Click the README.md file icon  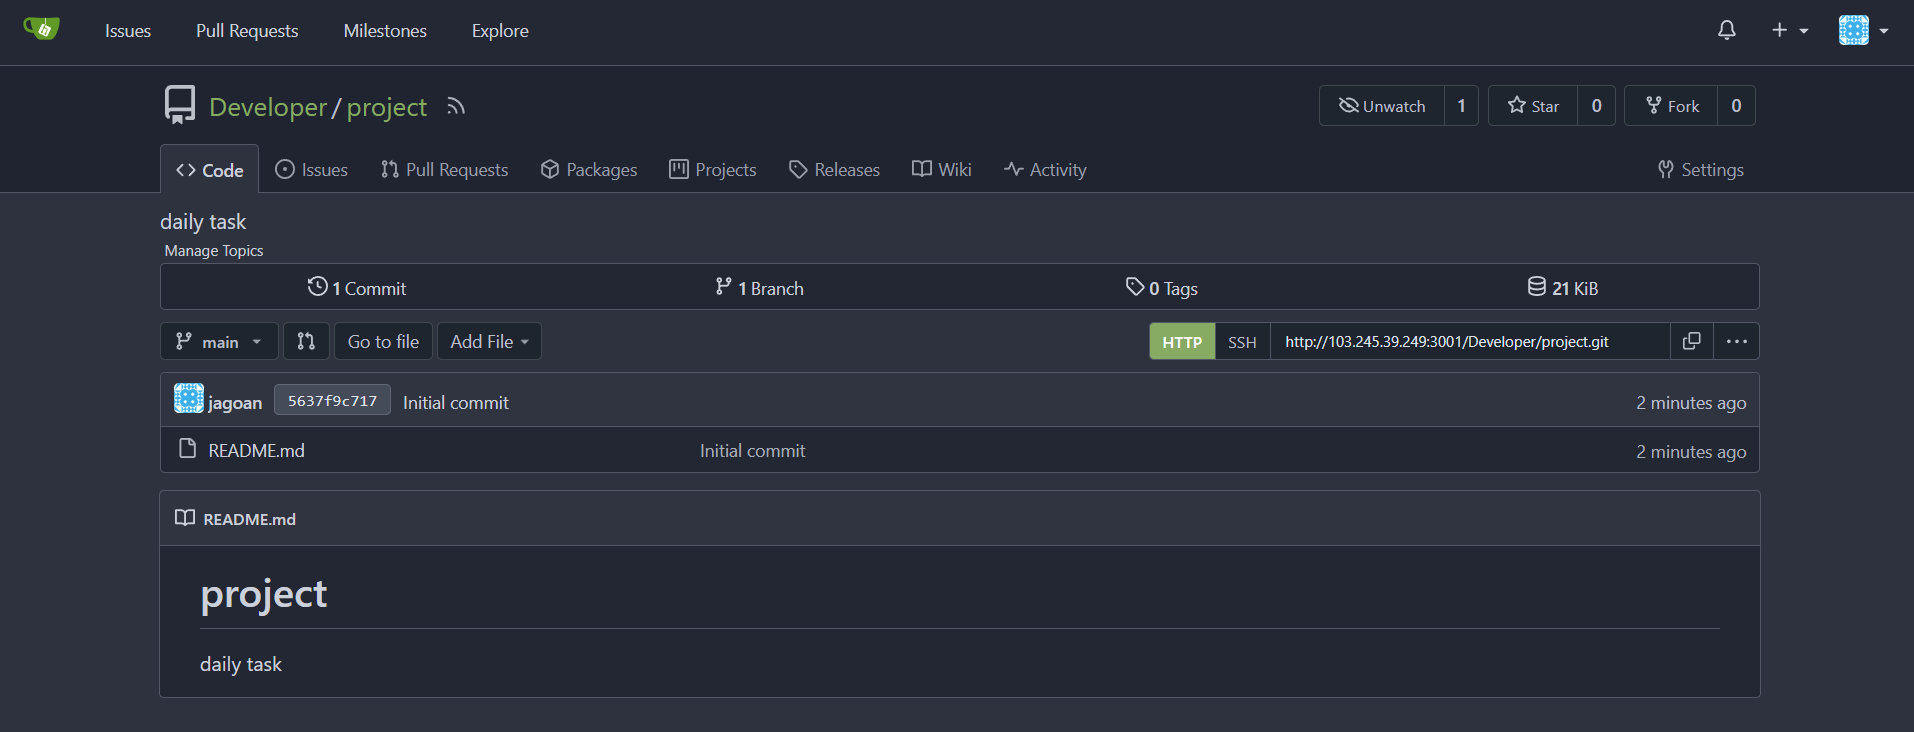tap(187, 449)
